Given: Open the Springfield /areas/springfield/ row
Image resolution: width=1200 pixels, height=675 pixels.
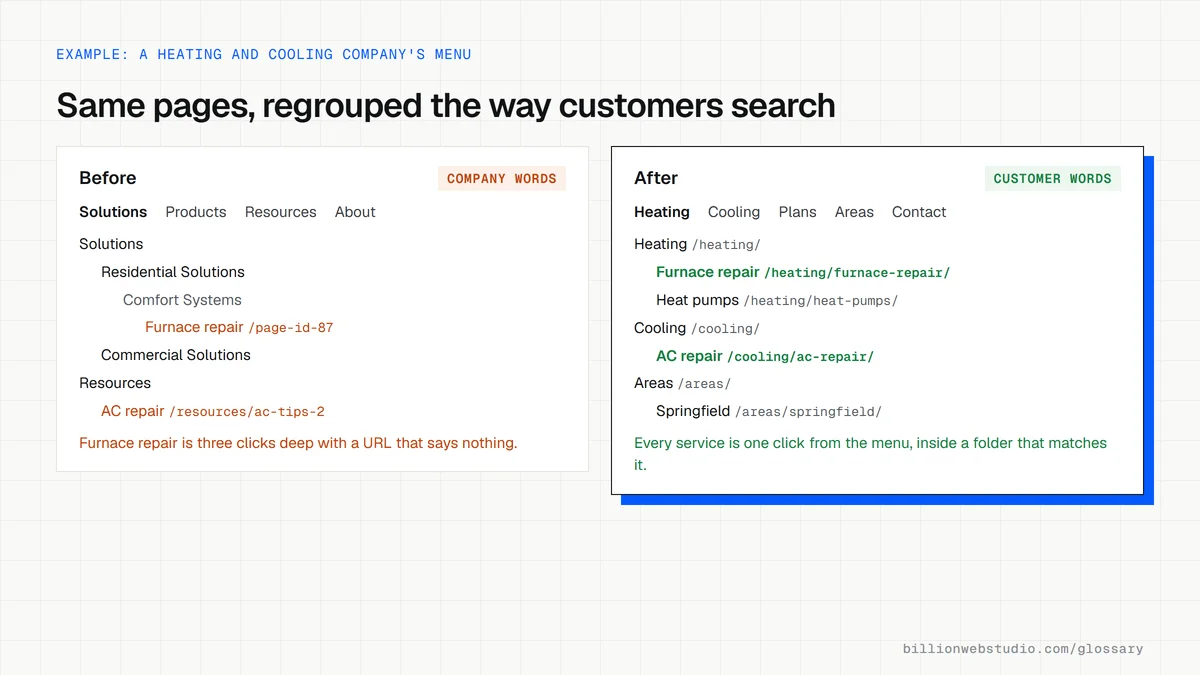Looking at the screenshot, I should pos(769,411).
